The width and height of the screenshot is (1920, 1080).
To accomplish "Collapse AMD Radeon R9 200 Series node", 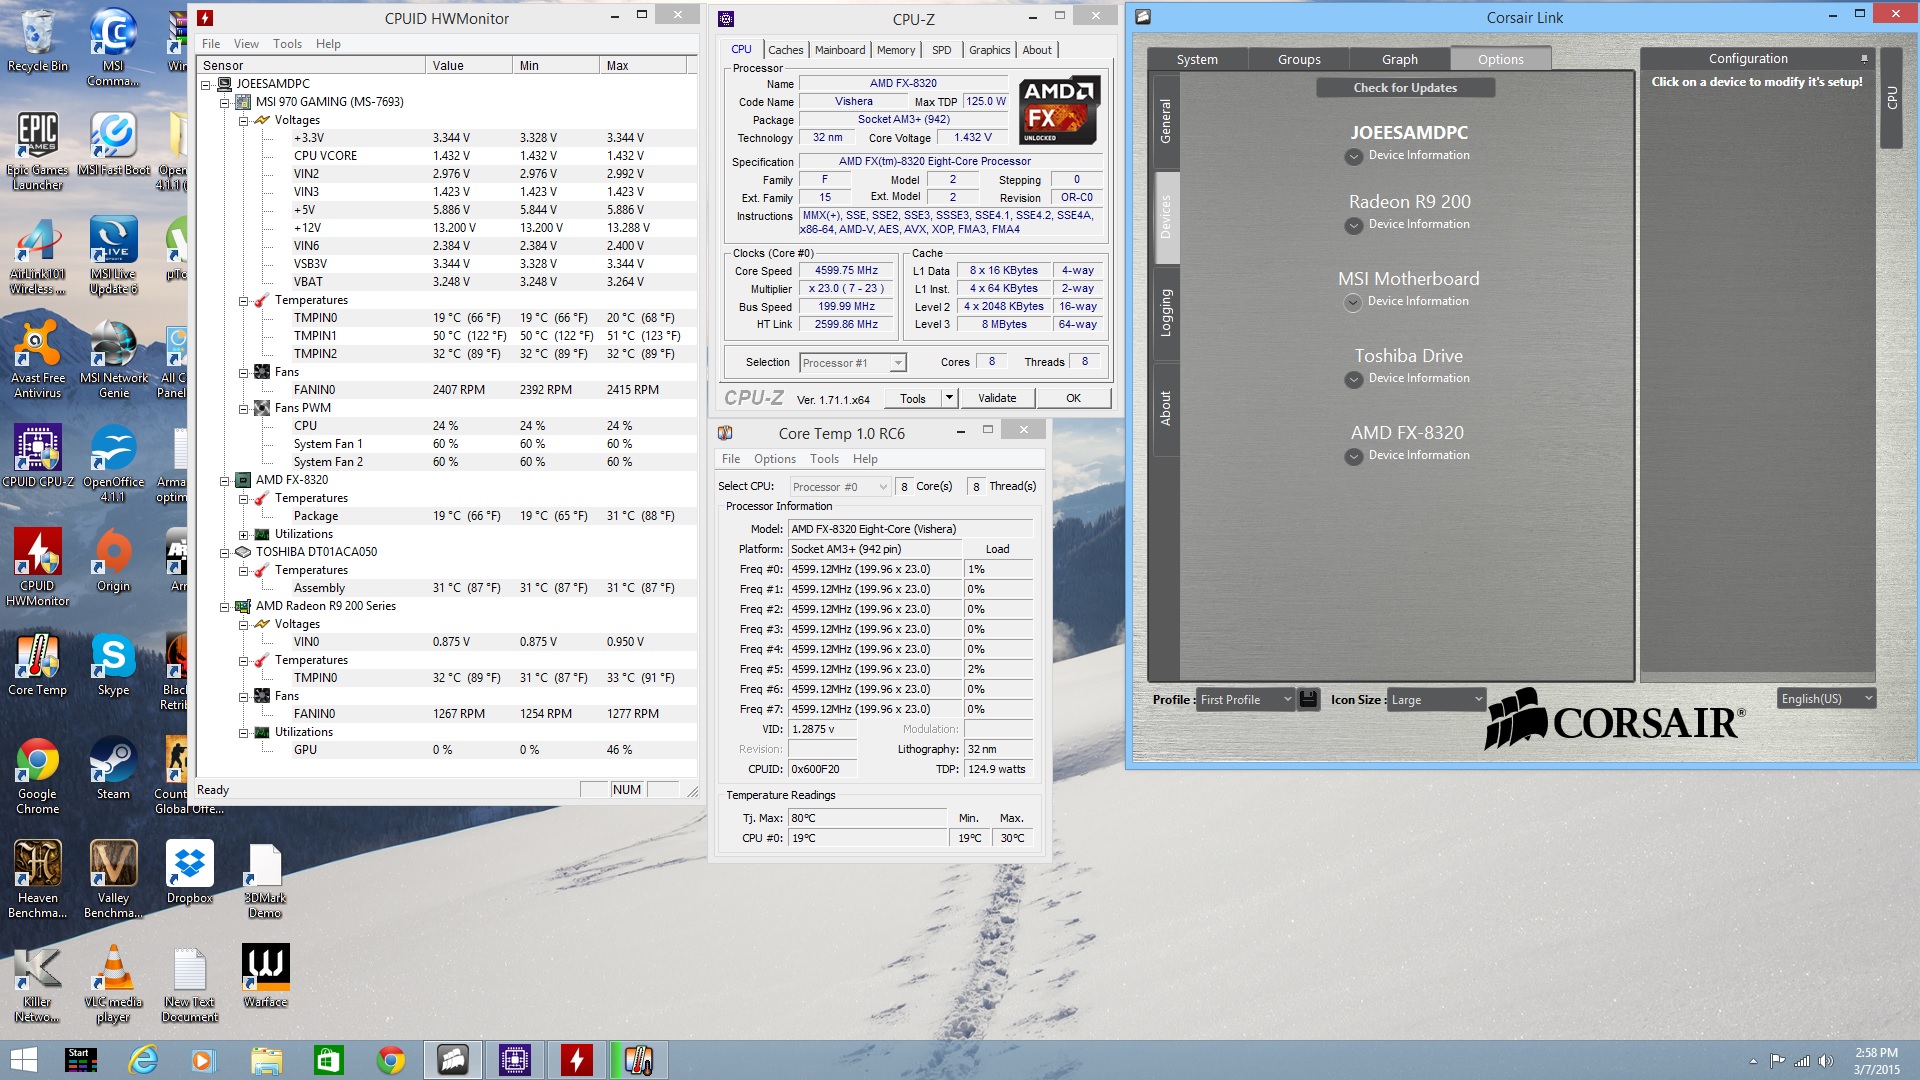I will [x=225, y=606].
